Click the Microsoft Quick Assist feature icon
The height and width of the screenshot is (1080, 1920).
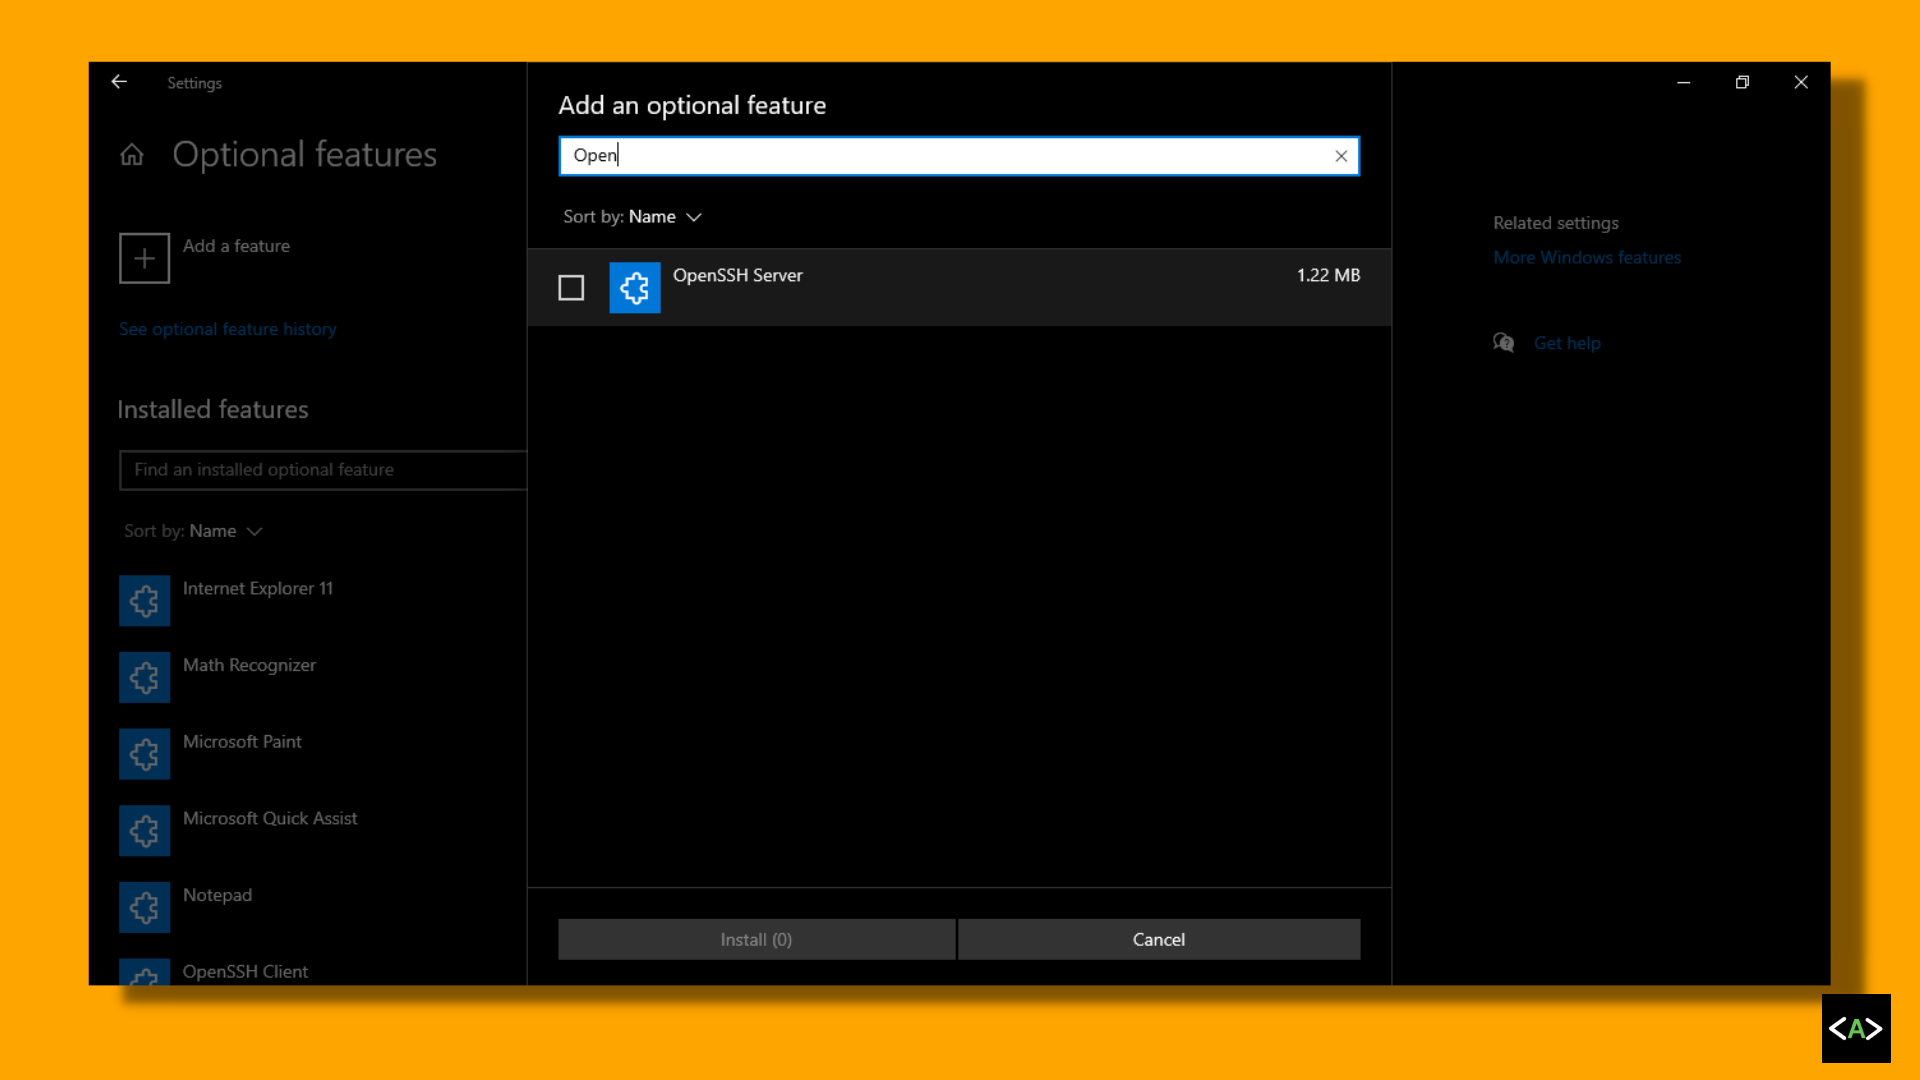pos(145,831)
